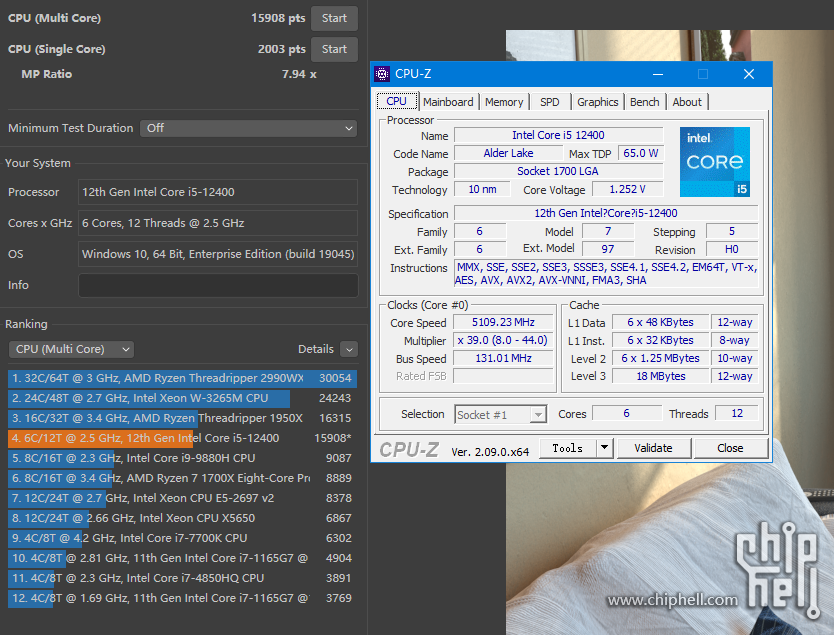Select the i7-1165G7 @ 2.81 GHz ranking row
Viewport: 834px width, 635px height.
(182, 558)
